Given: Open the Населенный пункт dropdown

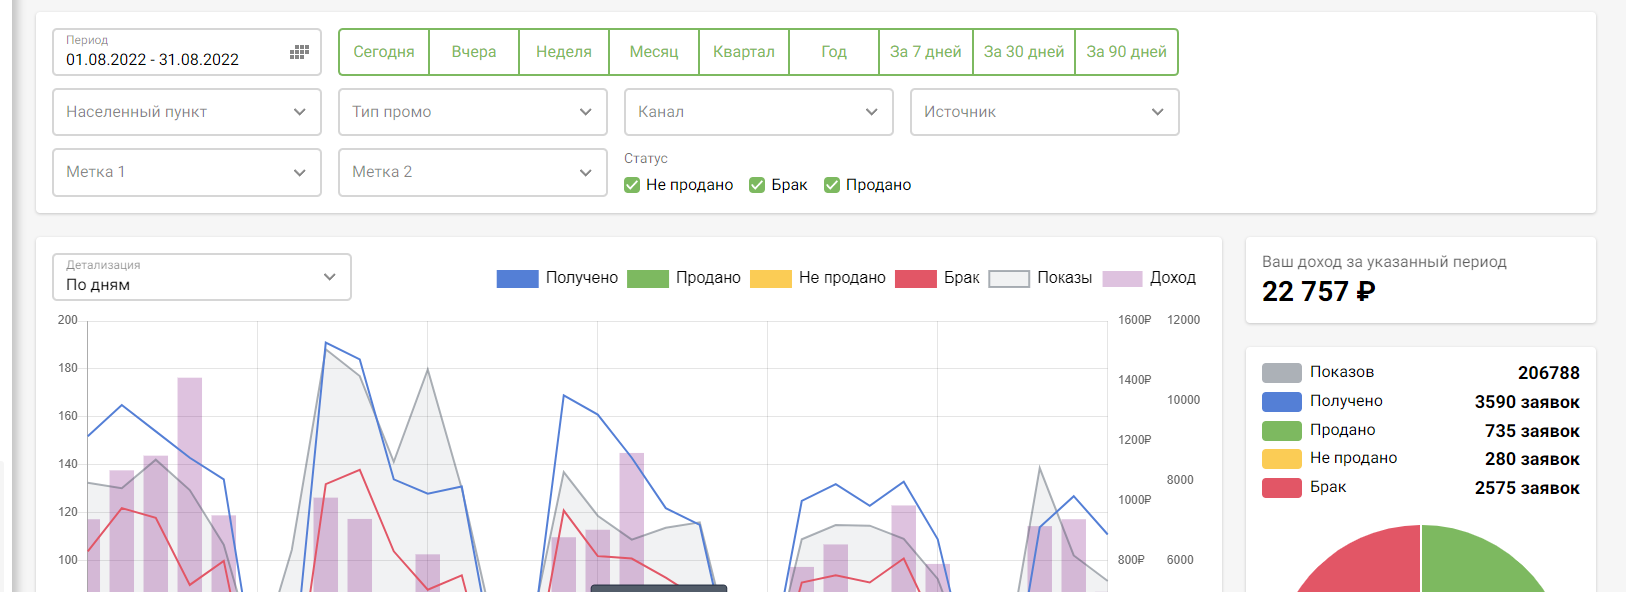Looking at the screenshot, I should pyautogui.click(x=187, y=112).
